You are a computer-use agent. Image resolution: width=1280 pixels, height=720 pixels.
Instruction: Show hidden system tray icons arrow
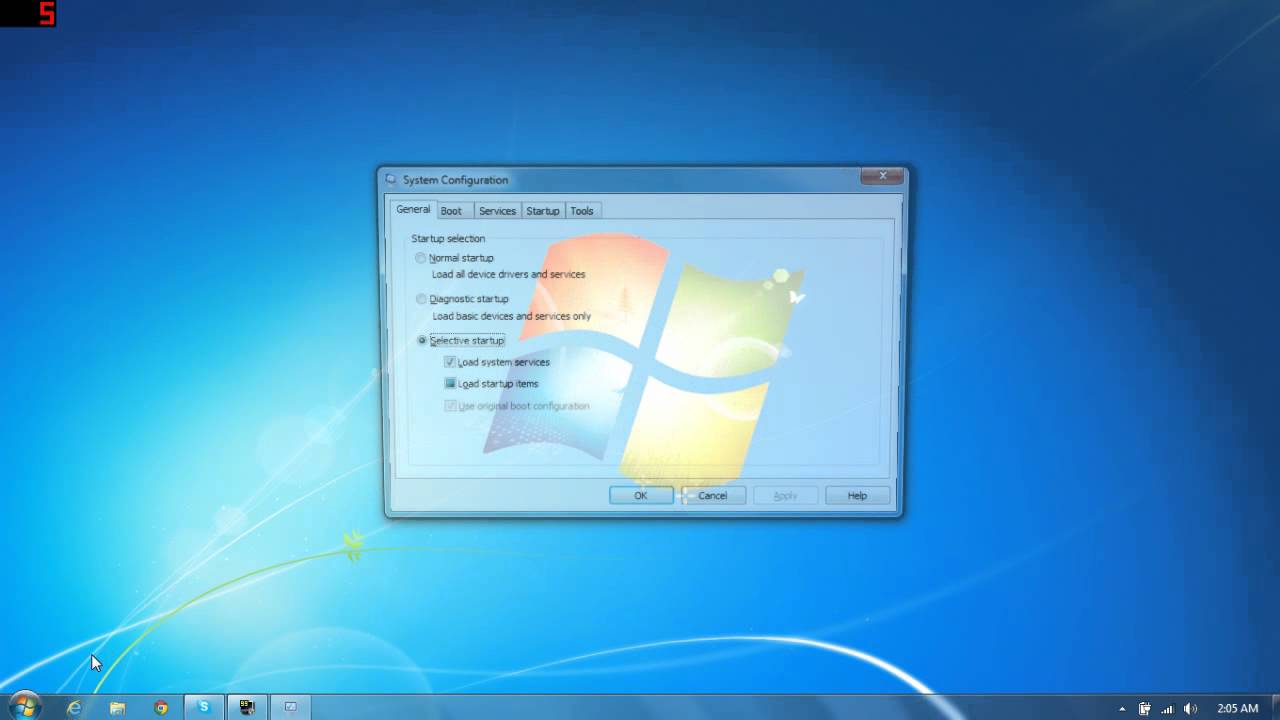point(1121,709)
